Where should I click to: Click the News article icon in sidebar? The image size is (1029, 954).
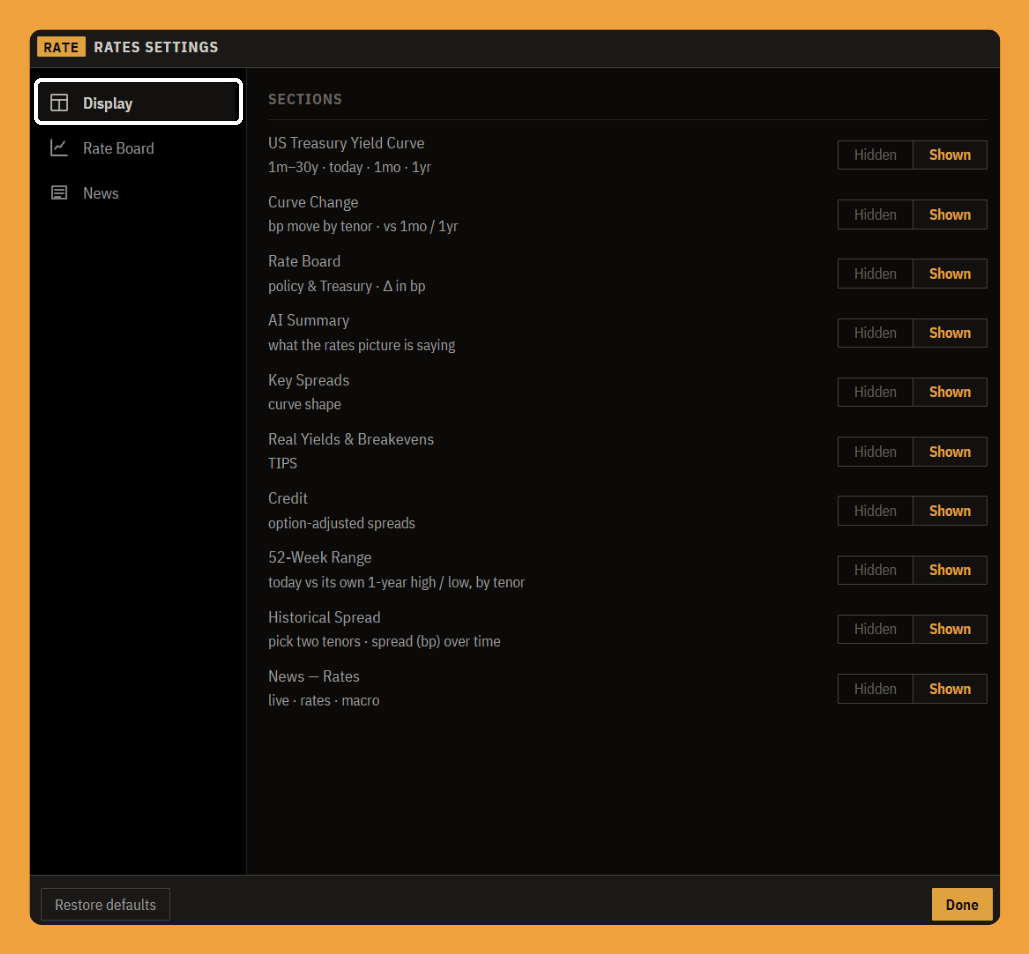59,193
